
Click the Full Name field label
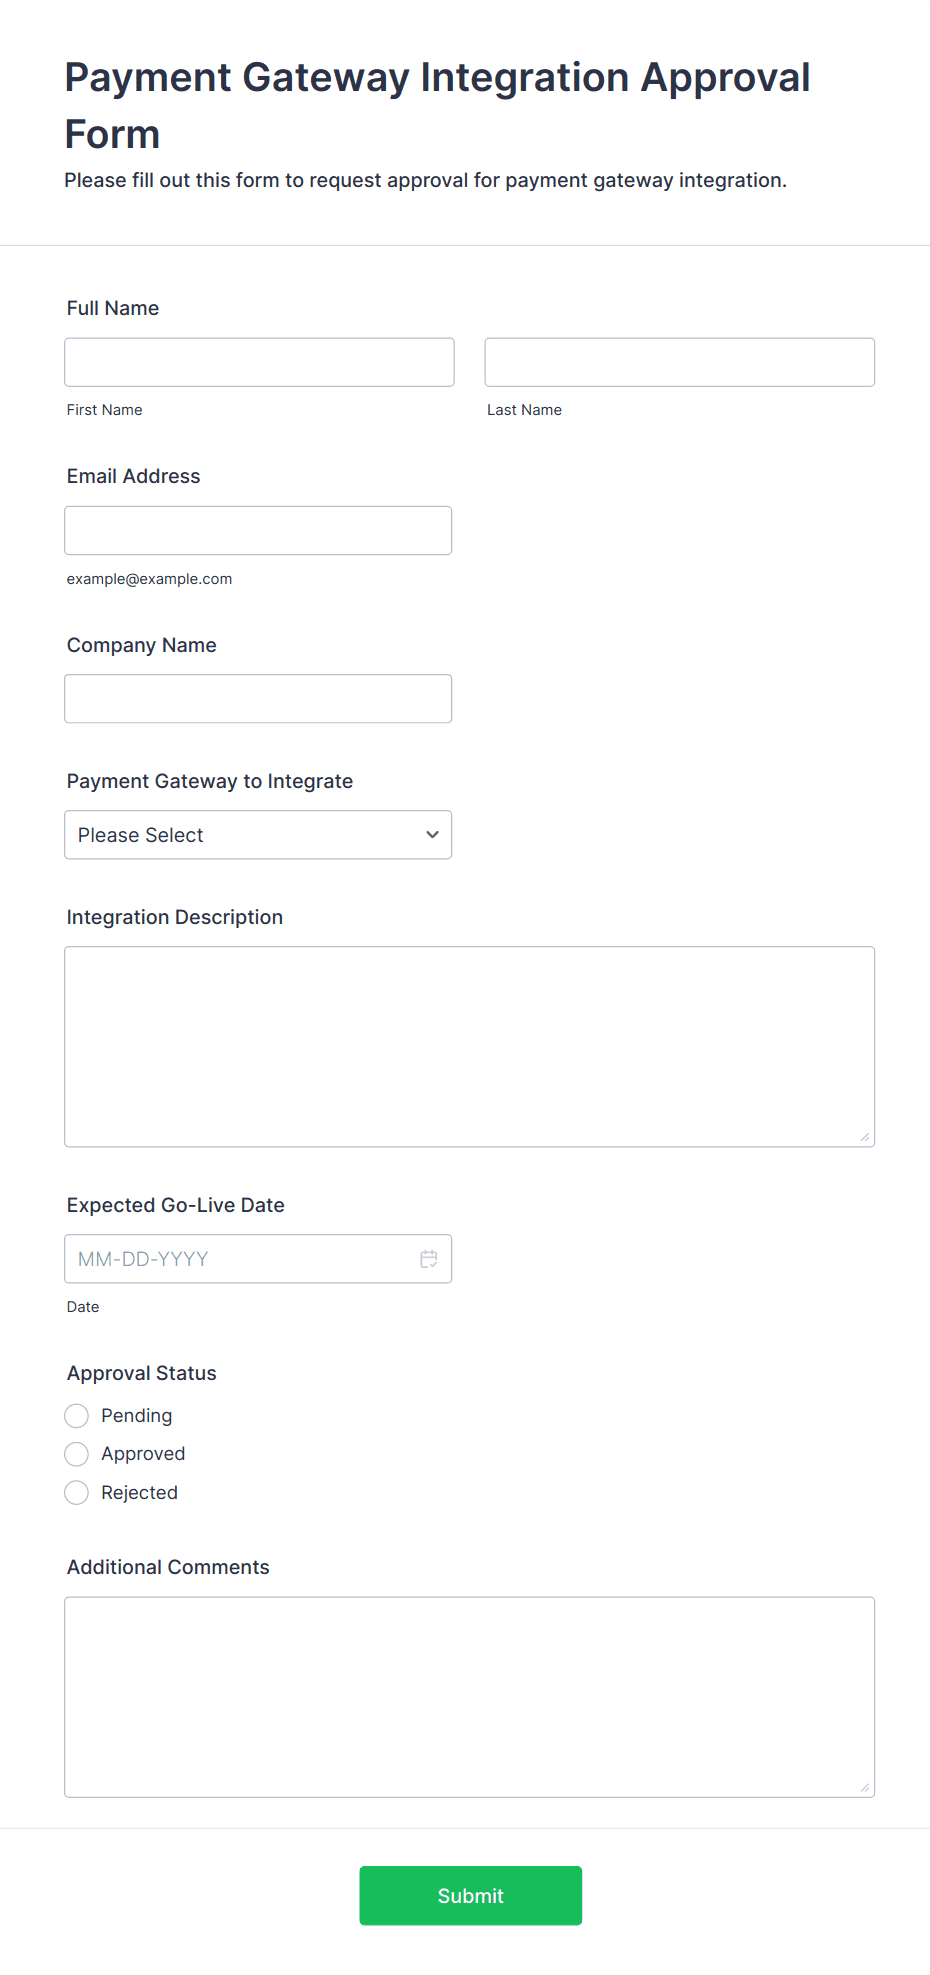click(x=113, y=308)
